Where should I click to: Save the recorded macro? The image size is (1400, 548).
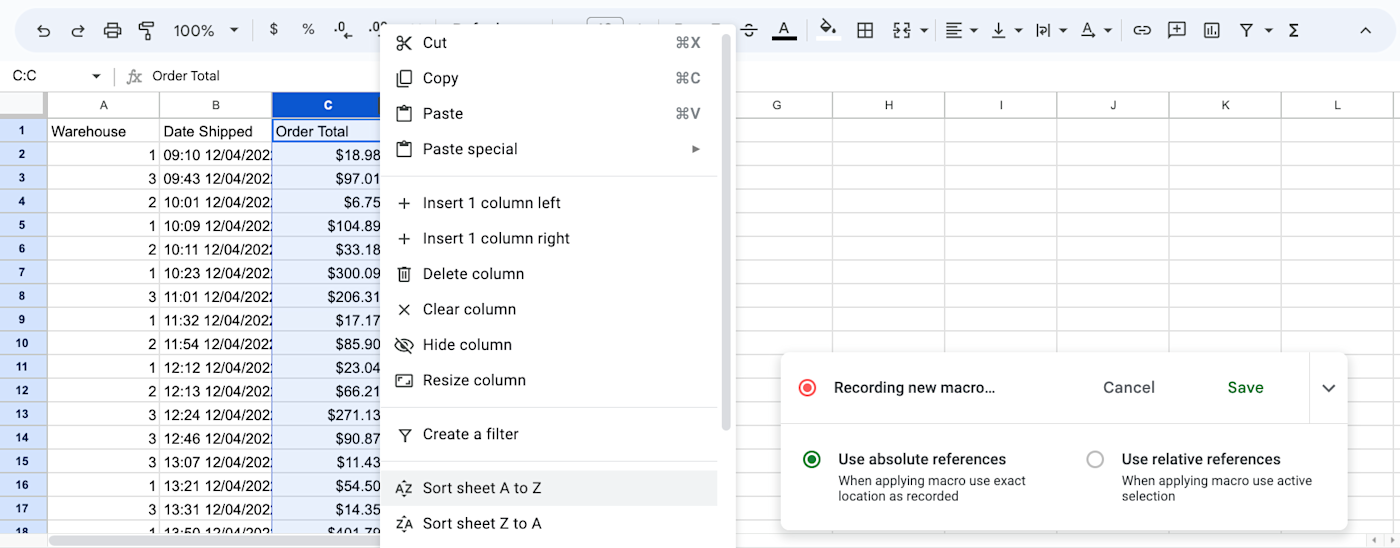click(x=1245, y=388)
